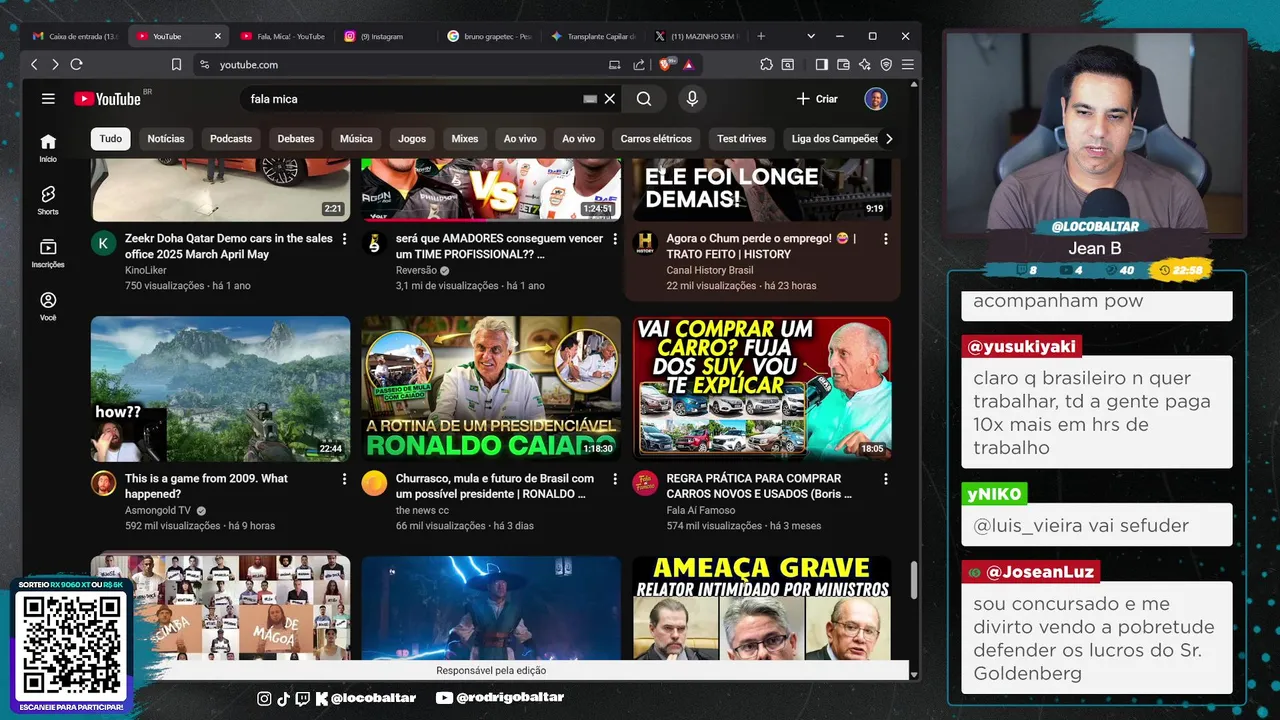
Task: Open the on-screen keyboard in search box
Action: point(590,99)
